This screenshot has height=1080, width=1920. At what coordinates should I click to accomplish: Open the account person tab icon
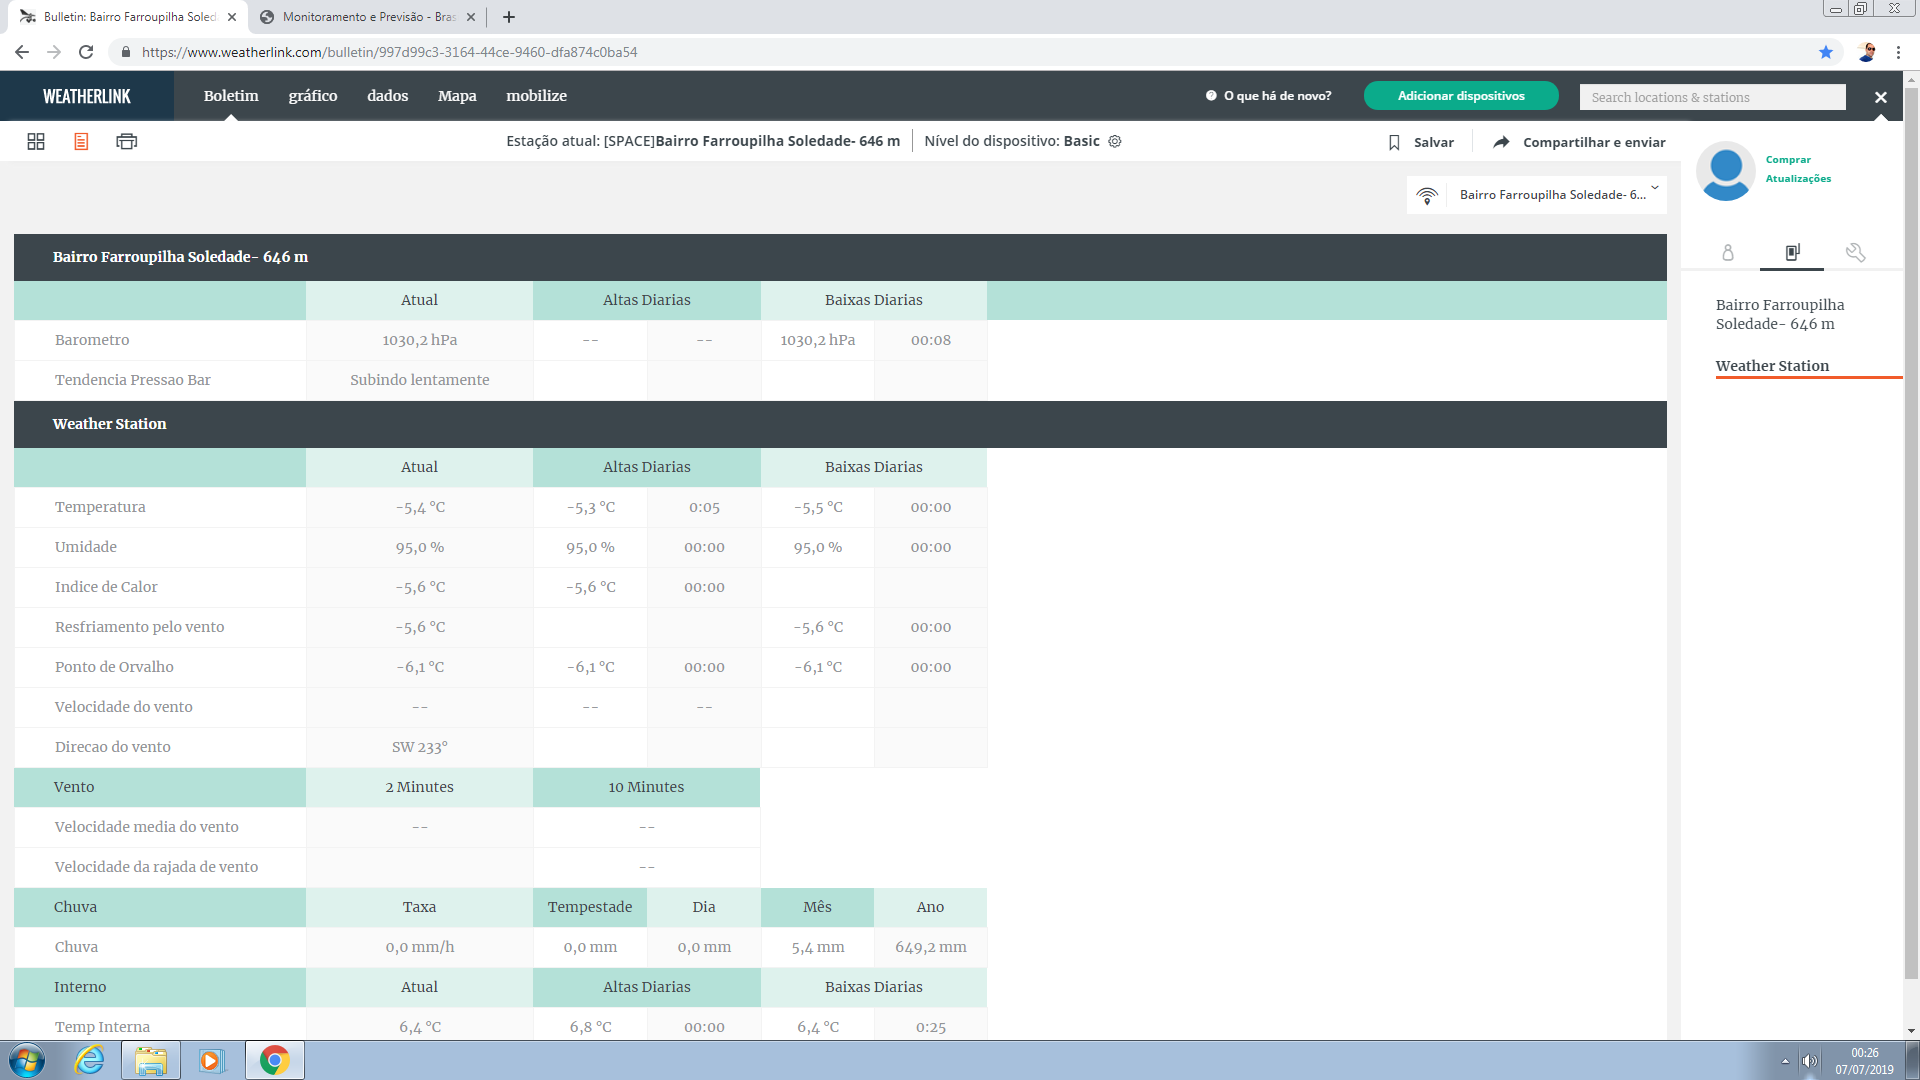1727,253
